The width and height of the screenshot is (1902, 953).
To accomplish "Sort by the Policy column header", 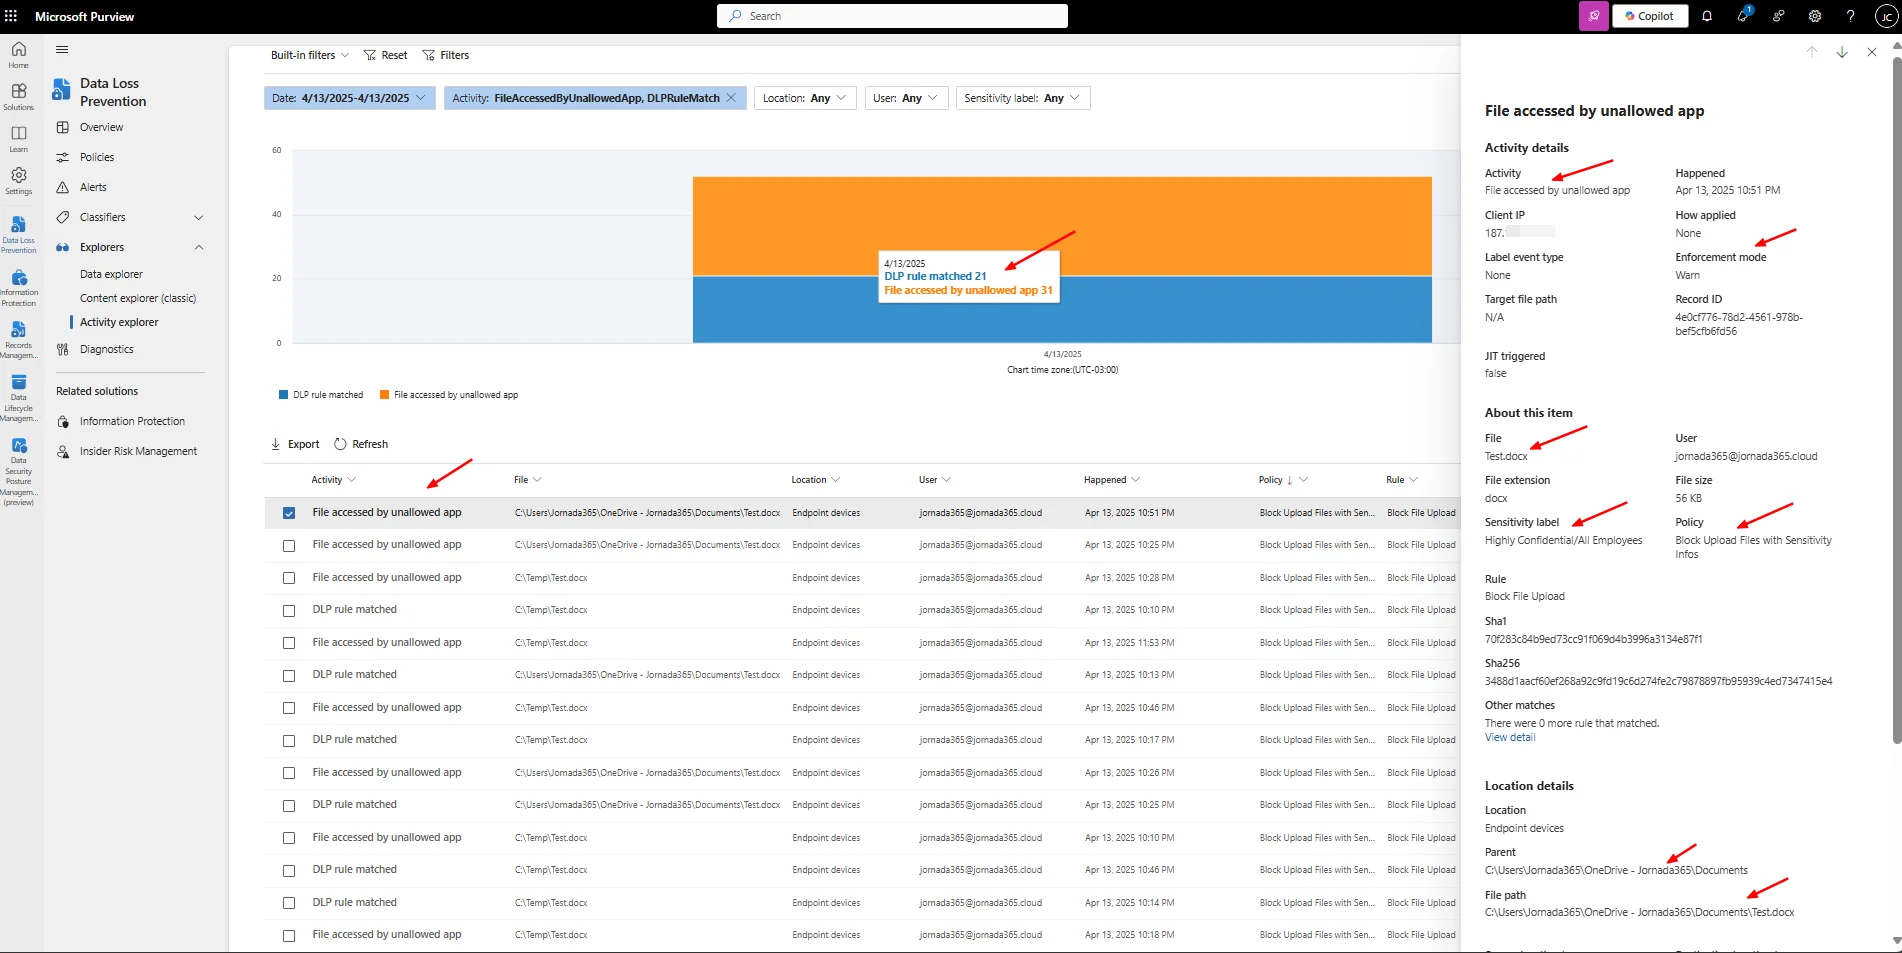I will click(1271, 480).
